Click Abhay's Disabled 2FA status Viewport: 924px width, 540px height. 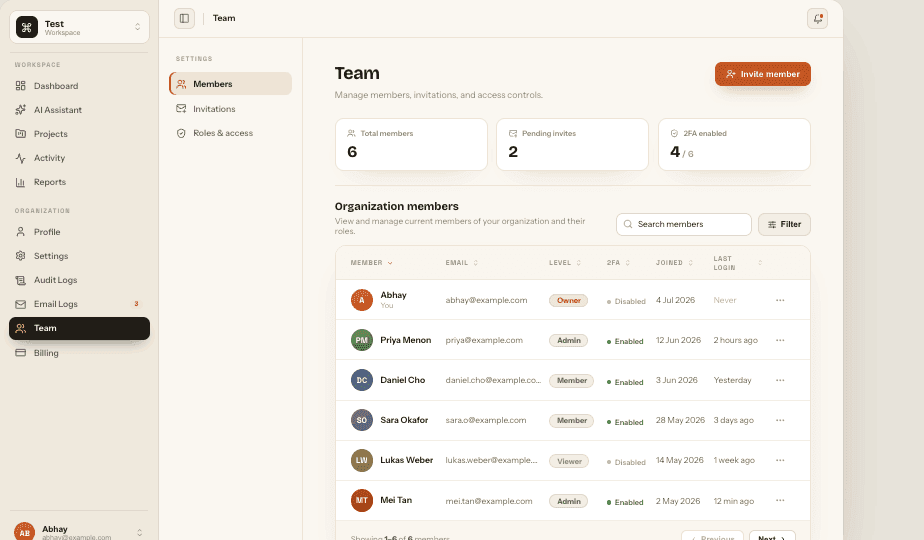[x=626, y=301]
